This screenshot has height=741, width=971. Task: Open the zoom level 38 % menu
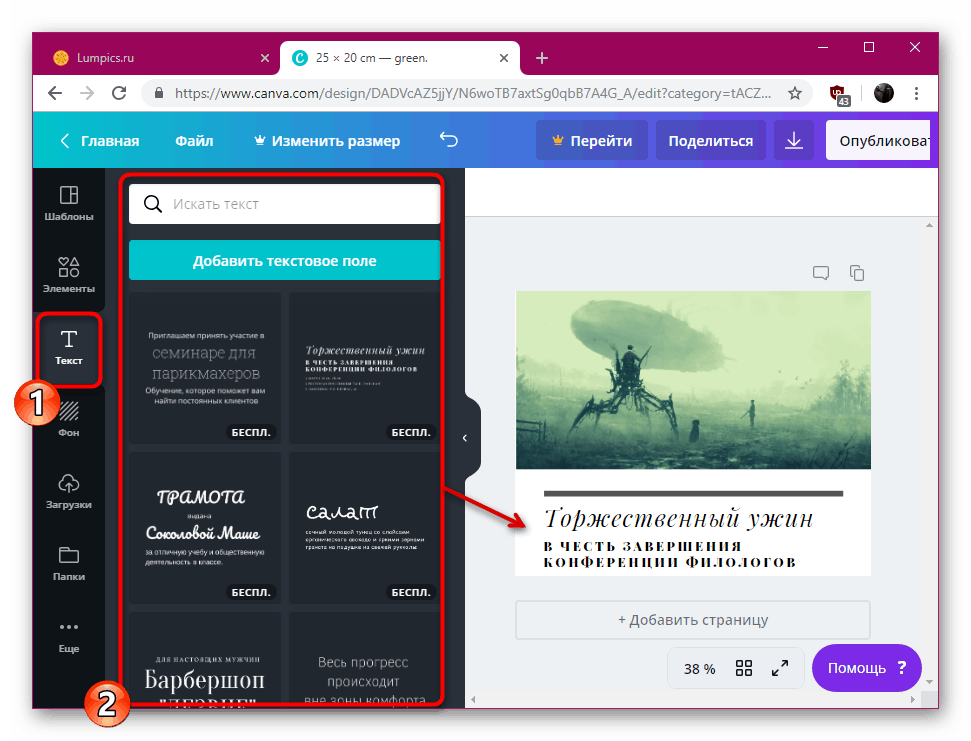(699, 669)
